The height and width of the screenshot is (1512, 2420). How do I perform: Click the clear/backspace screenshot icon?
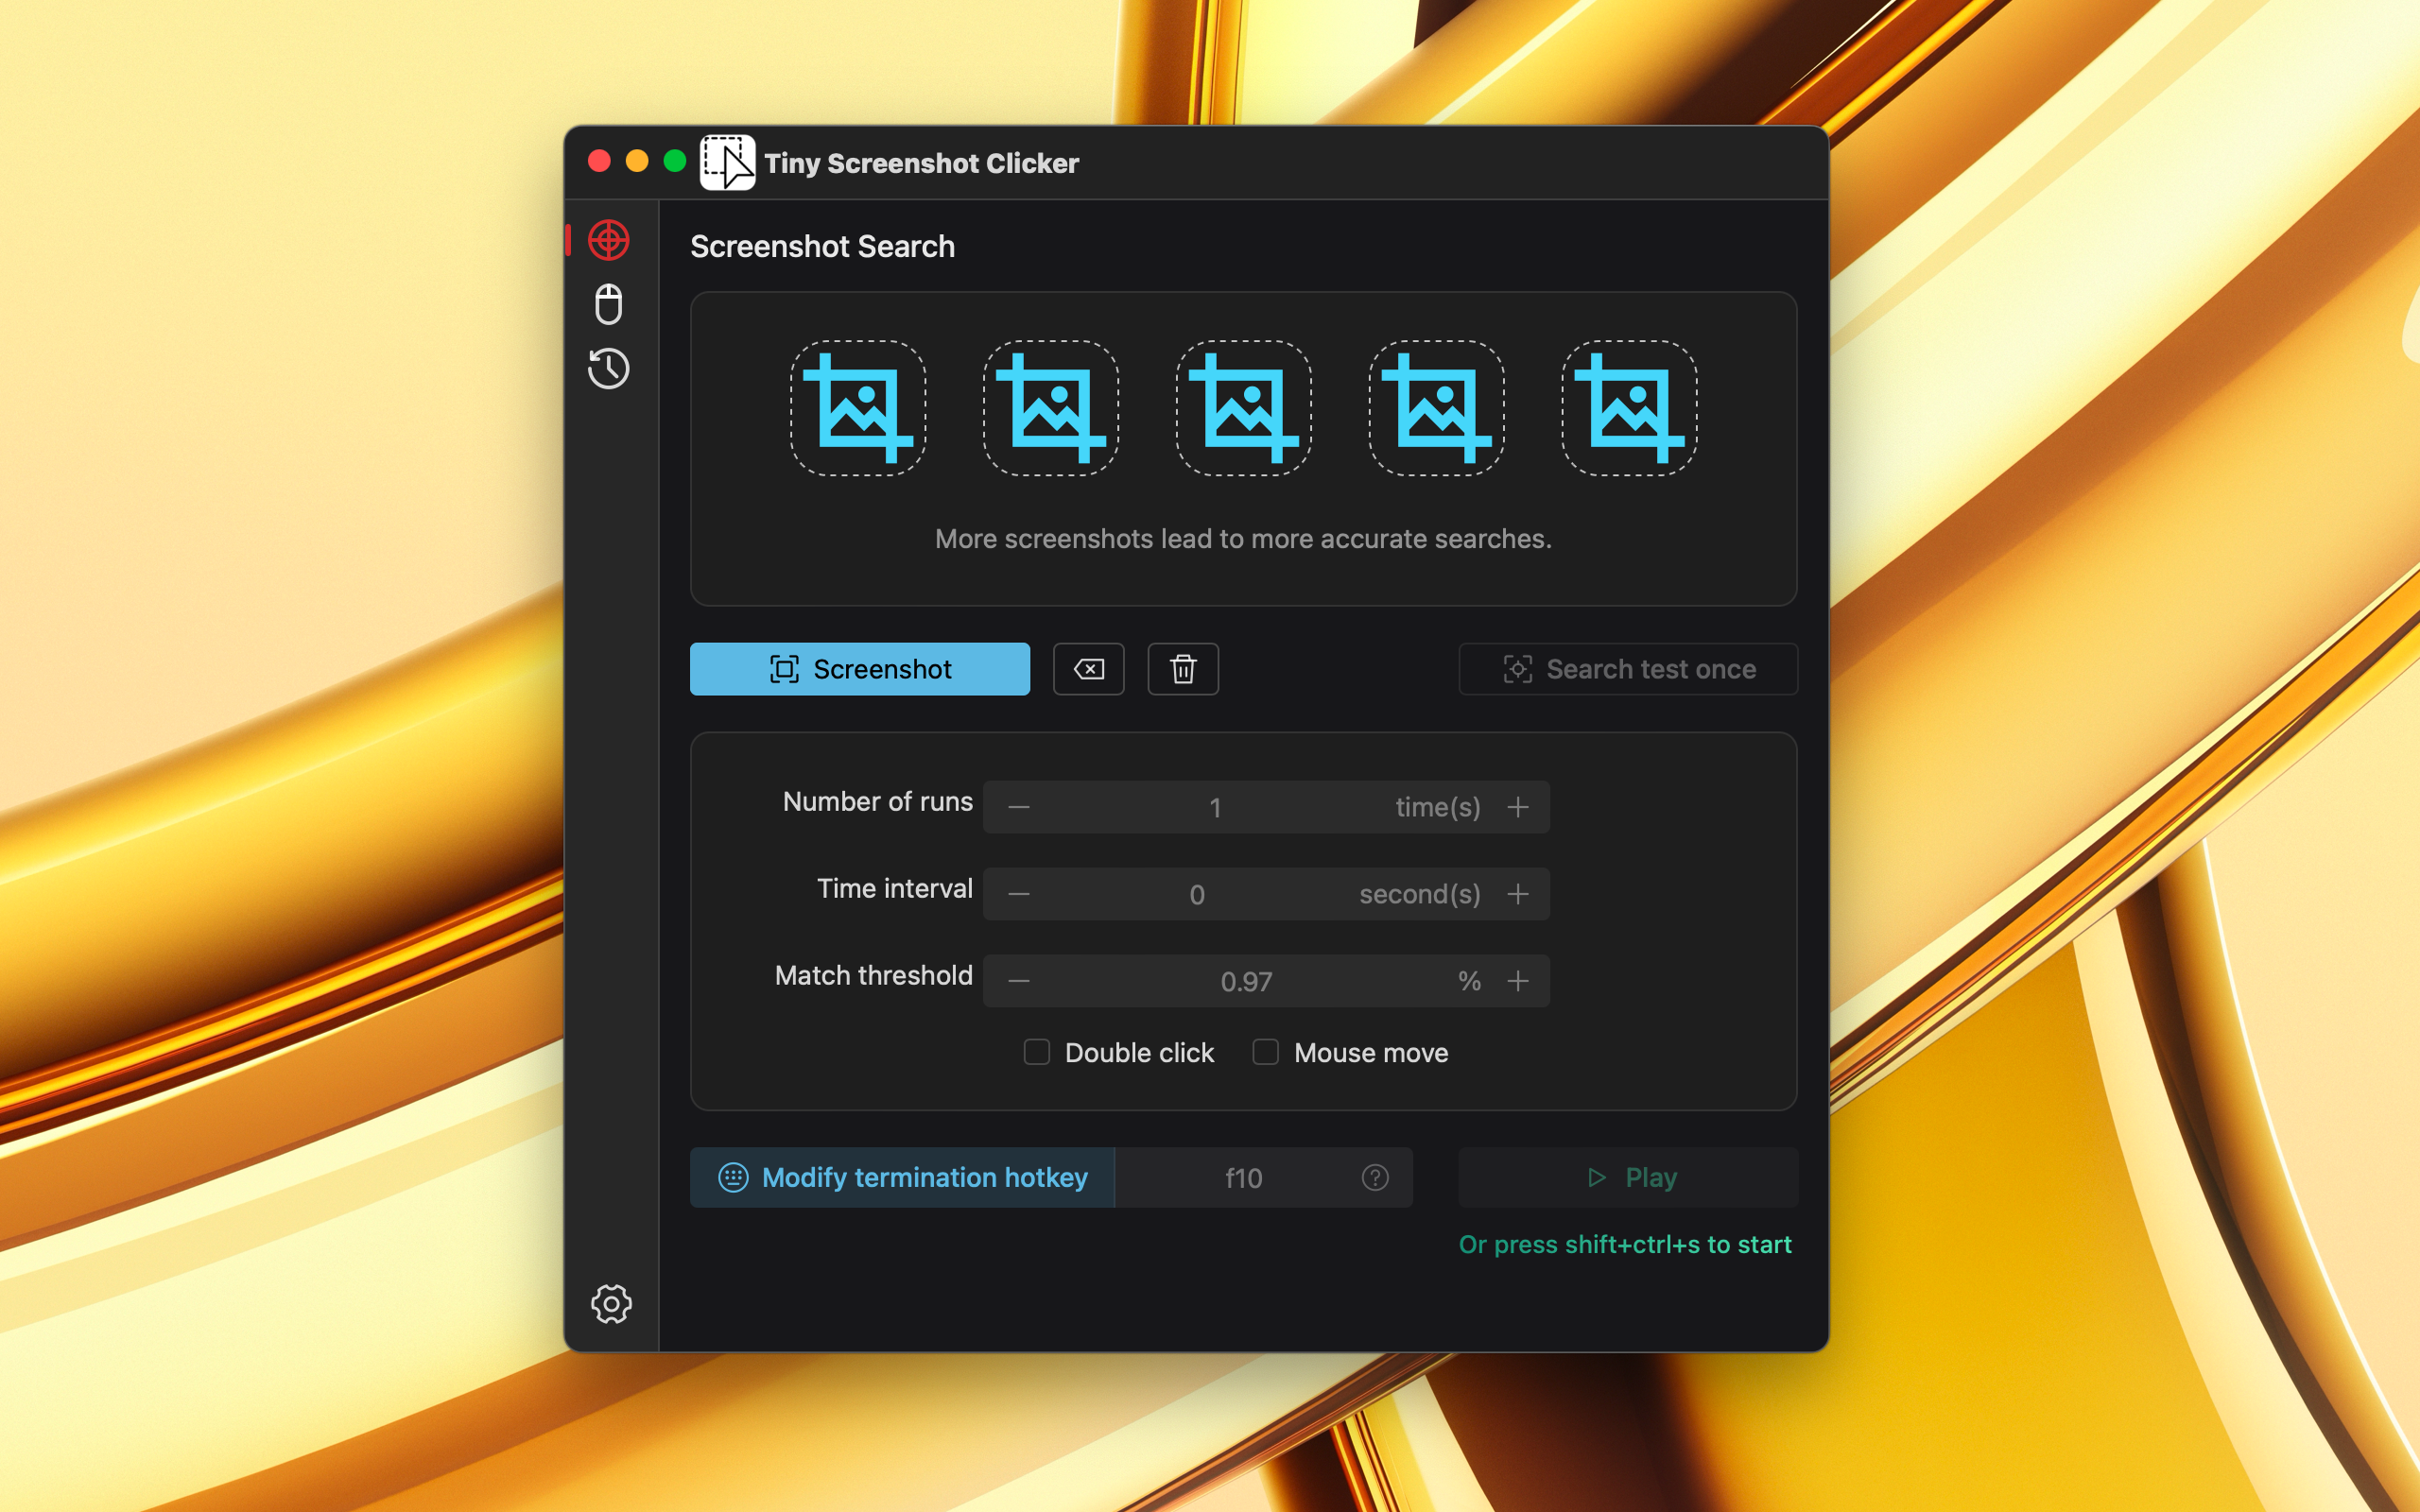coord(1087,669)
